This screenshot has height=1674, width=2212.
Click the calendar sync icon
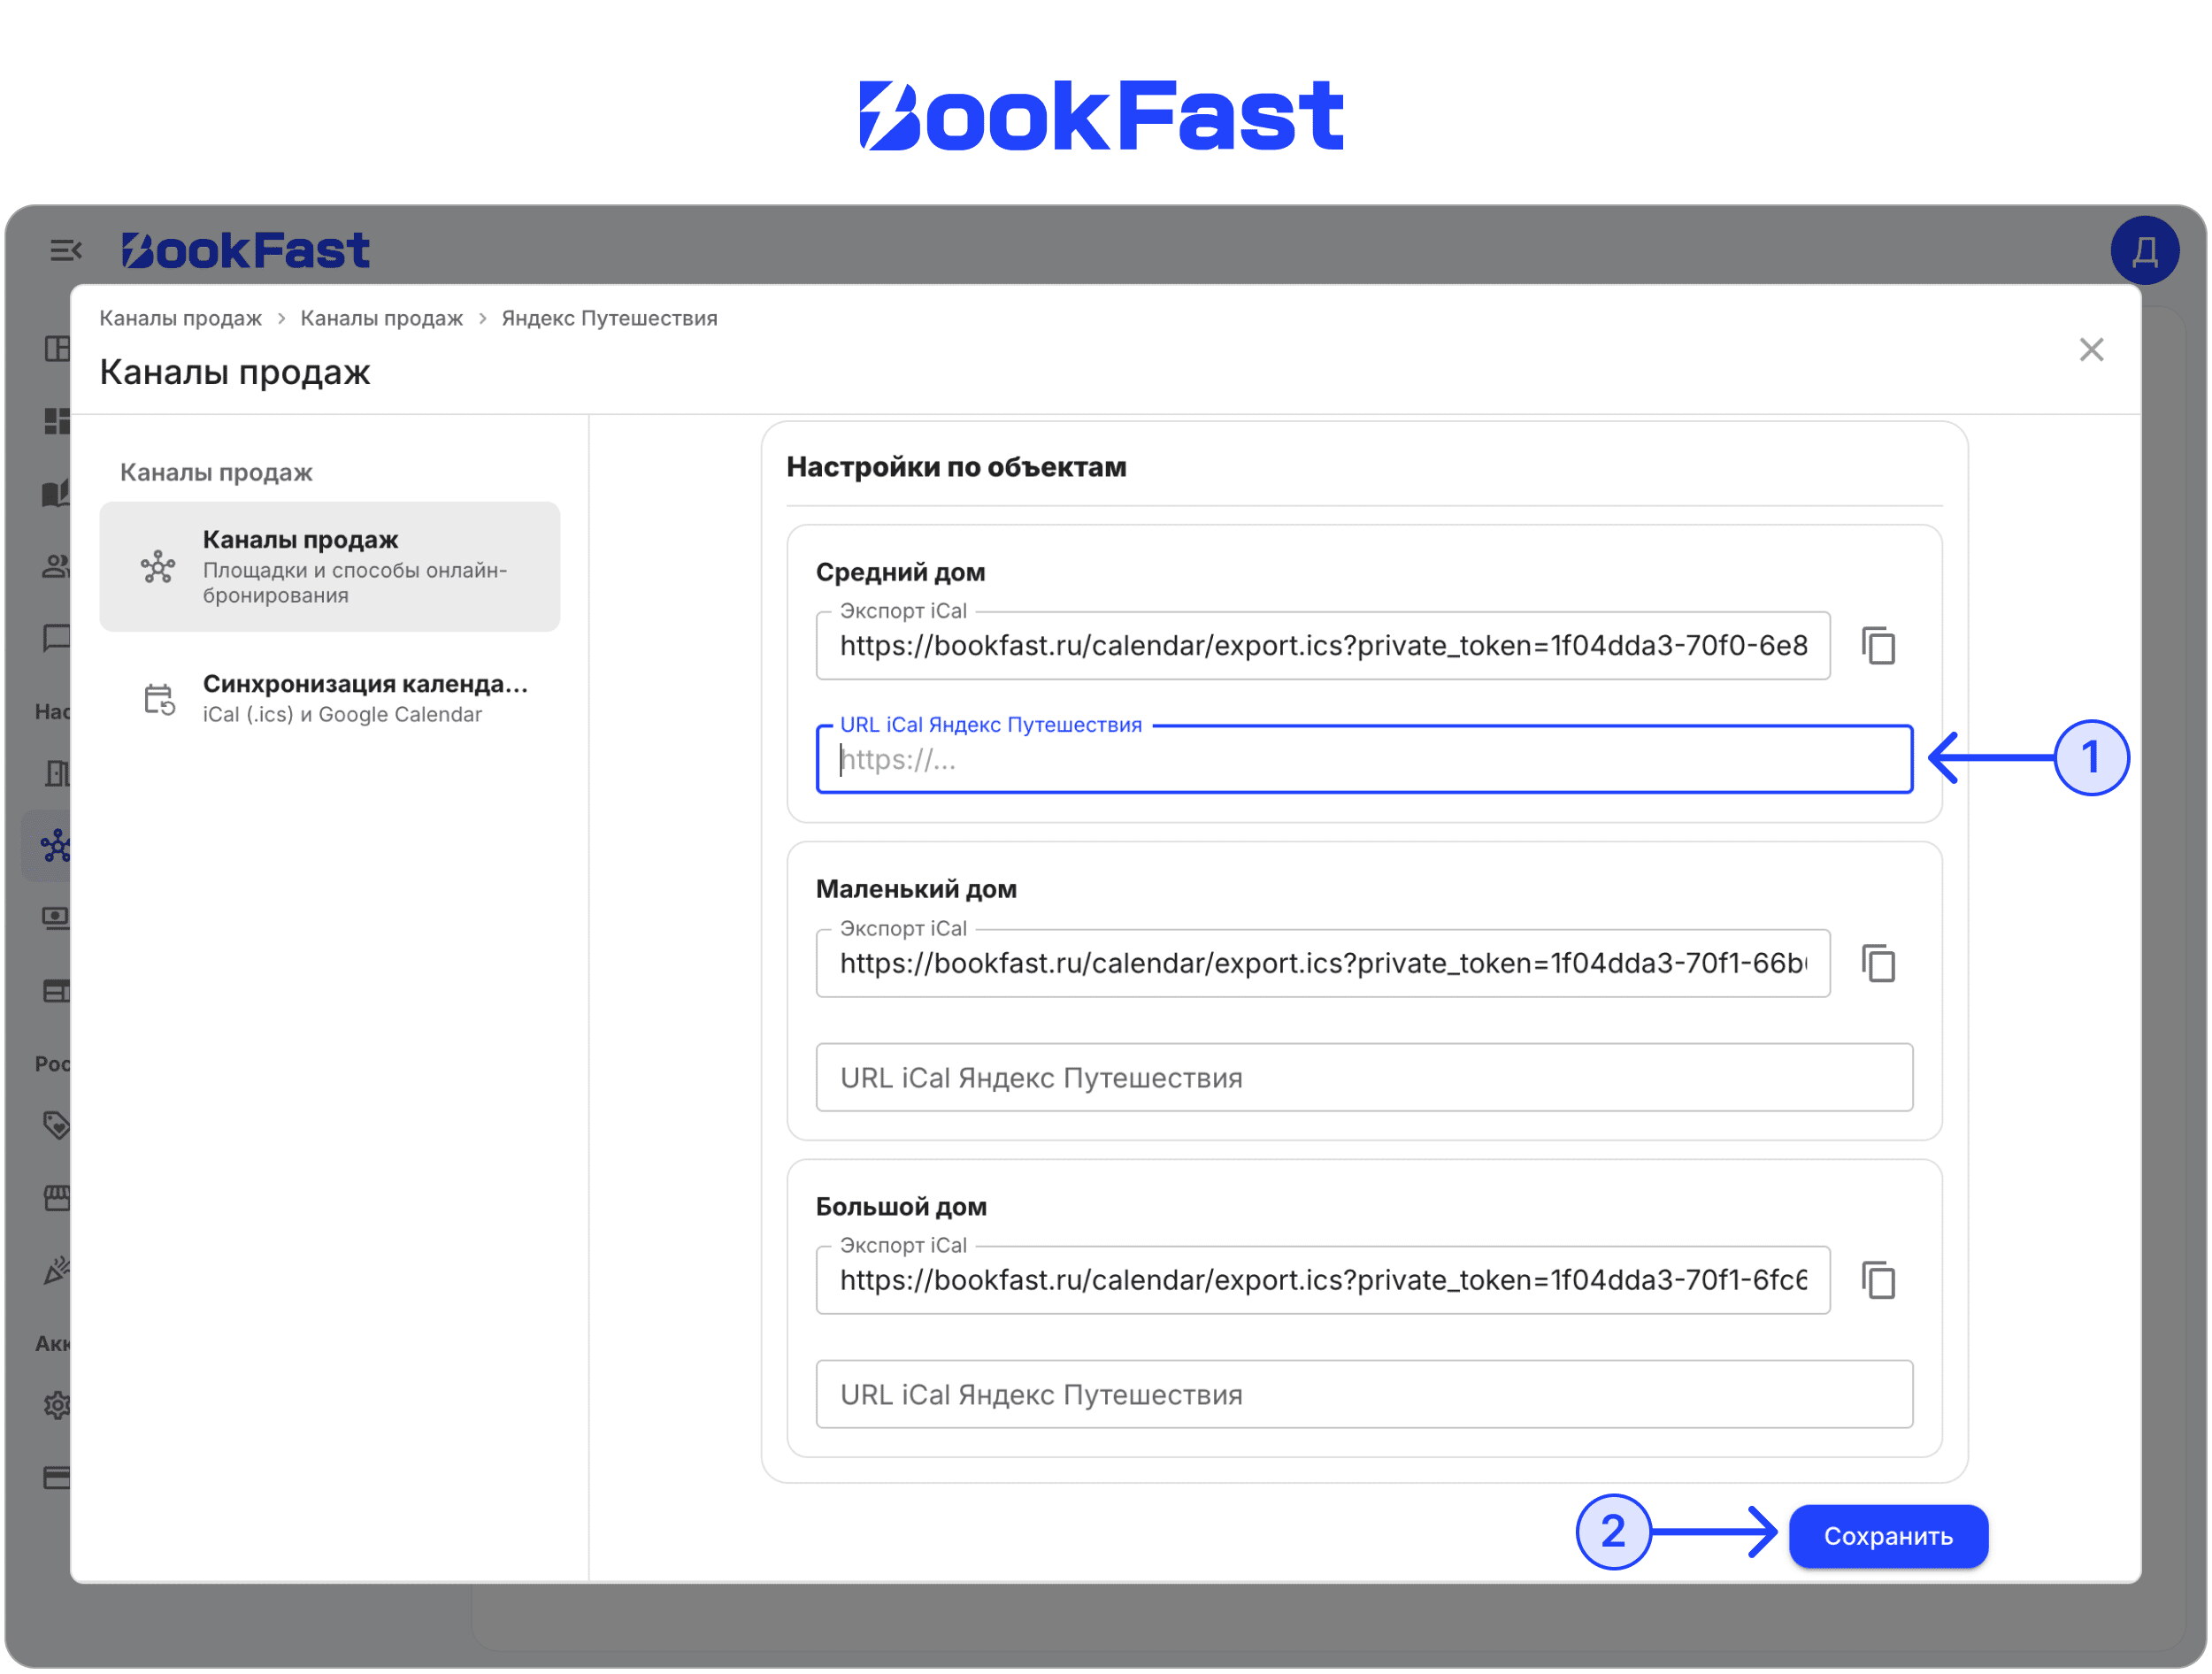(x=158, y=699)
